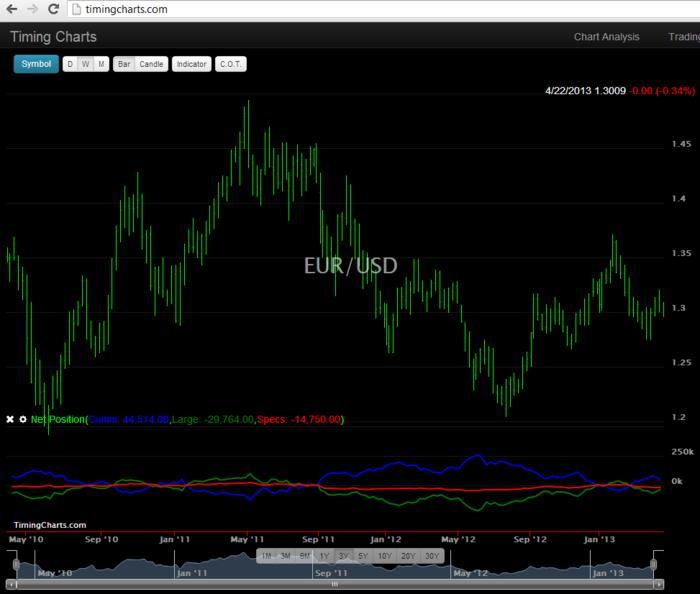Click the navigator scrollbar left arrow

pyautogui.click(x=12, y=584)
